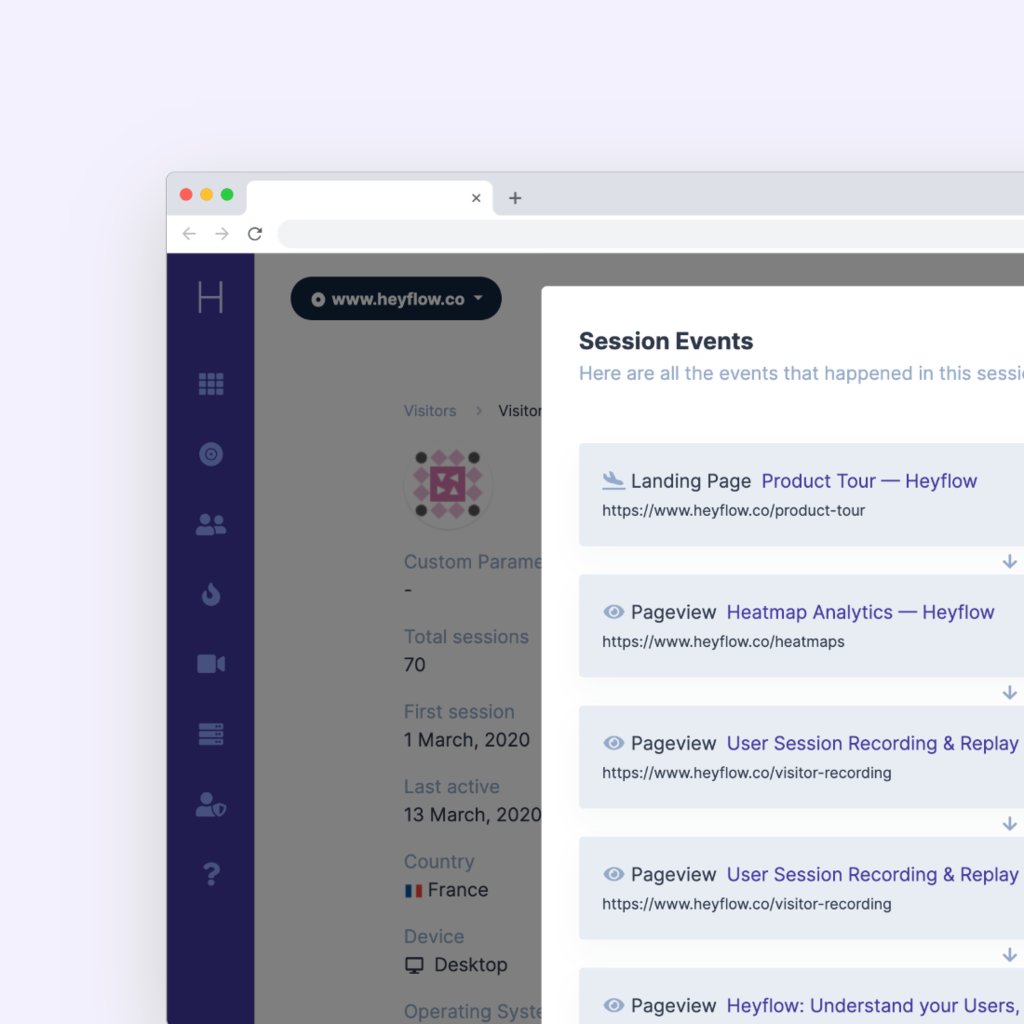The image size is (1024, 1024).
Task: Open the recordings video camera icon
Action: pyautogui.click(x=210, y=664)
